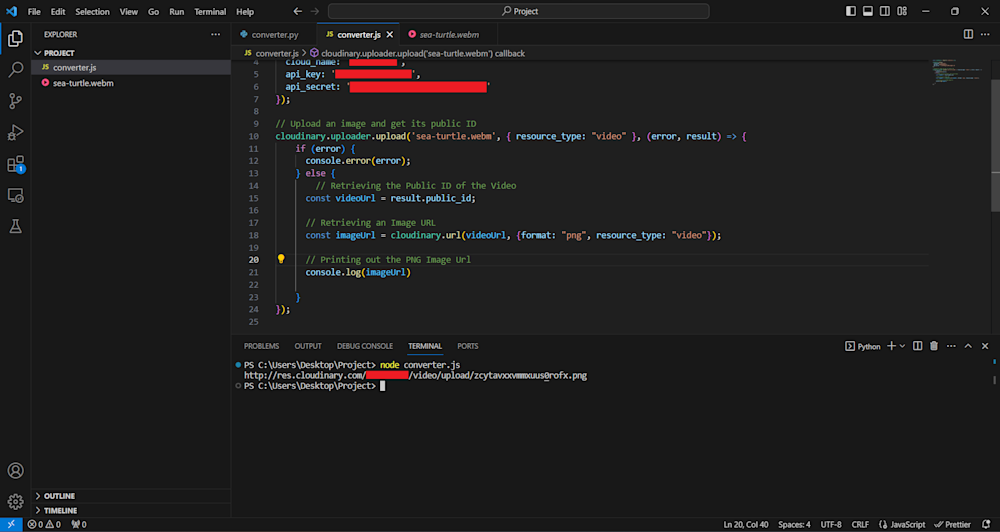Open notifications bell in status bar
The height and width of the screenshot is (532, 1000).
tap(986, 524)
